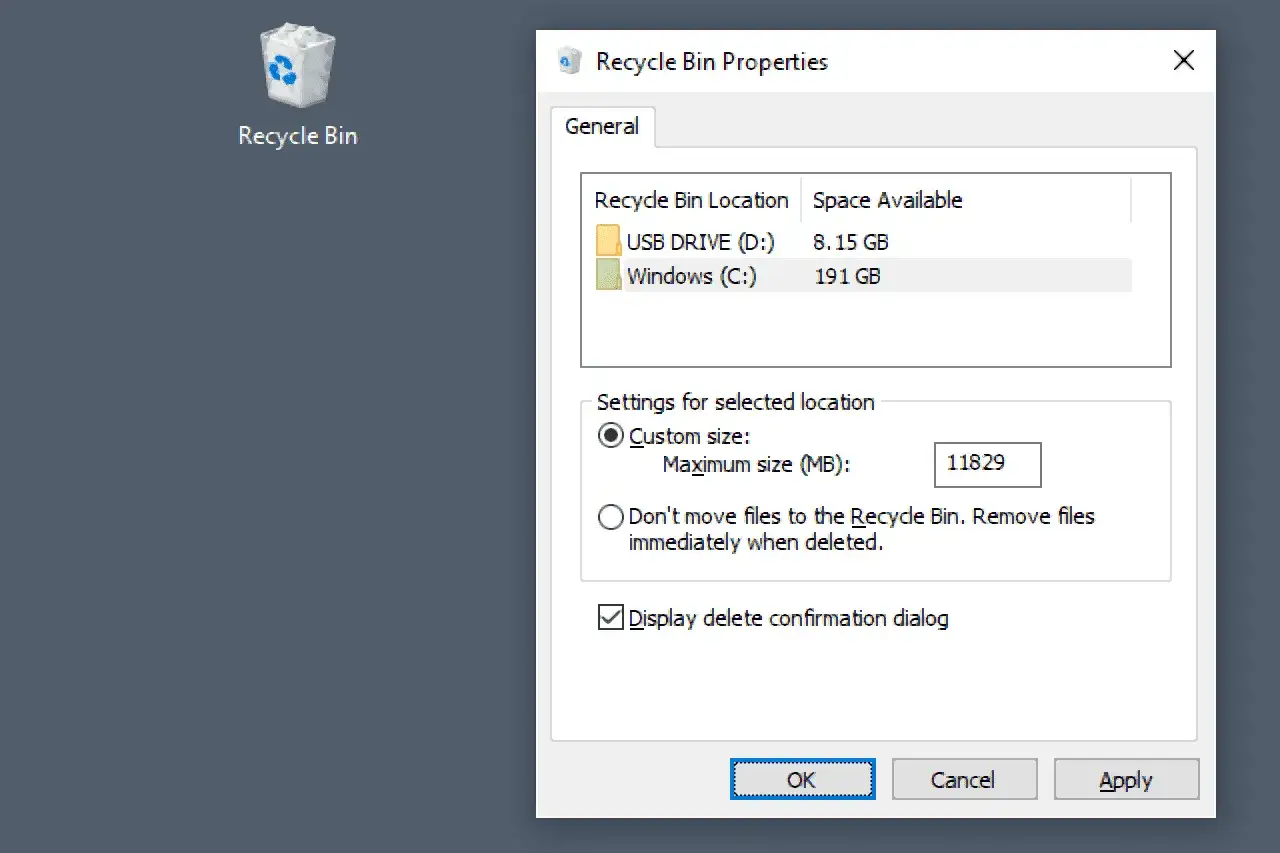Click the recycle bin icon in title bar
The height and width of the screenshot is (853, 1280).
click(x=569, y=61)
